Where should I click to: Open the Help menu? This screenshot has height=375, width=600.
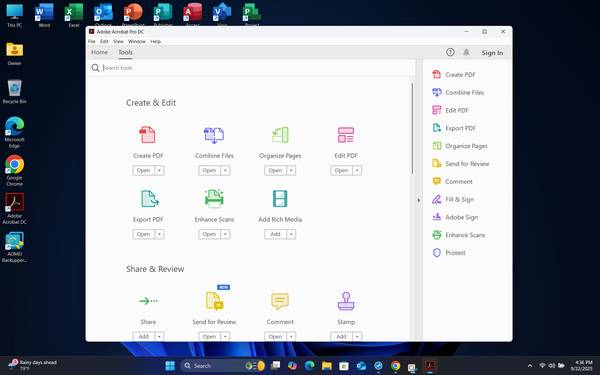coord(155,41)
